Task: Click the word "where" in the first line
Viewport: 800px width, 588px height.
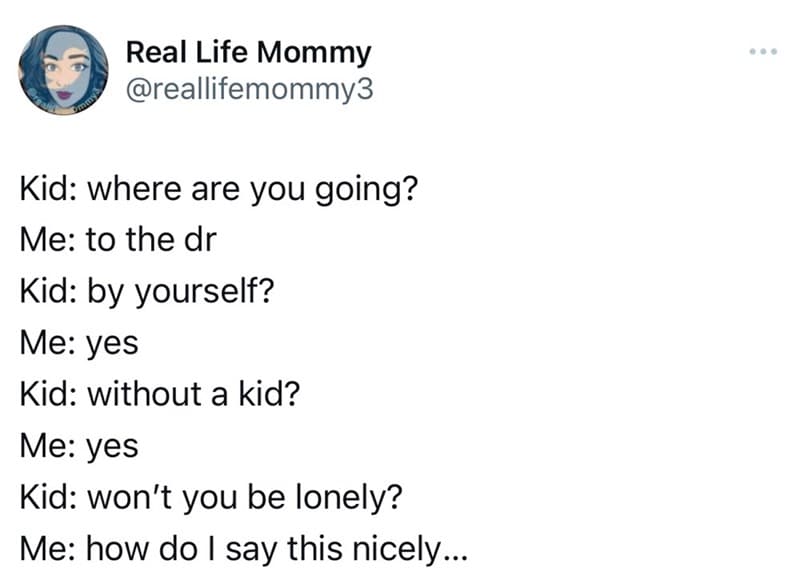Action: coord(135,188)
